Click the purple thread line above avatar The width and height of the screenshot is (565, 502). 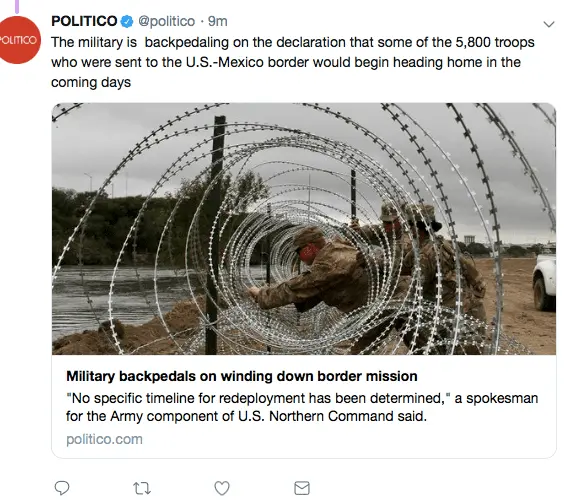(x=17, y=6)
